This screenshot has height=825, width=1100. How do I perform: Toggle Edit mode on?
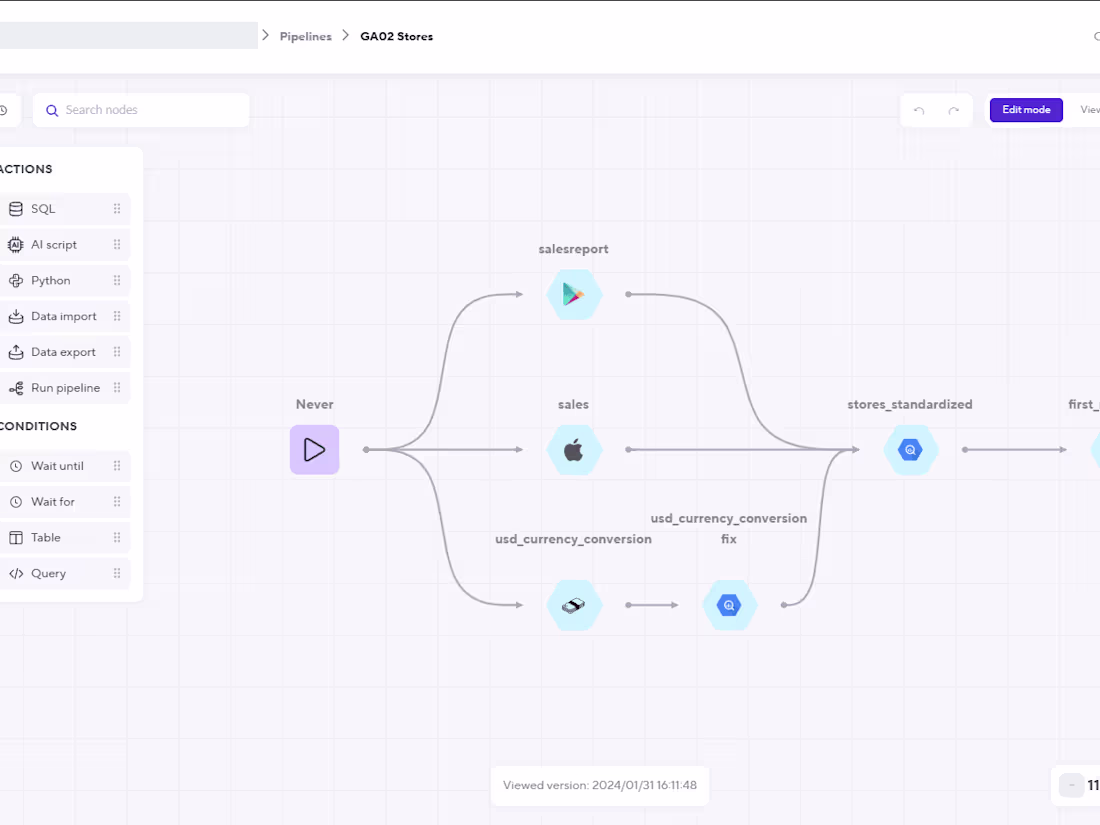pyautogui.click(x=1025, y=110)
